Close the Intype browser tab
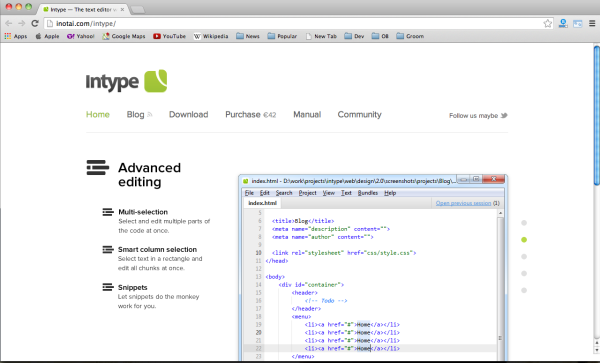The image size is (600, 363). pyautogui.click(x=122, y=9)
